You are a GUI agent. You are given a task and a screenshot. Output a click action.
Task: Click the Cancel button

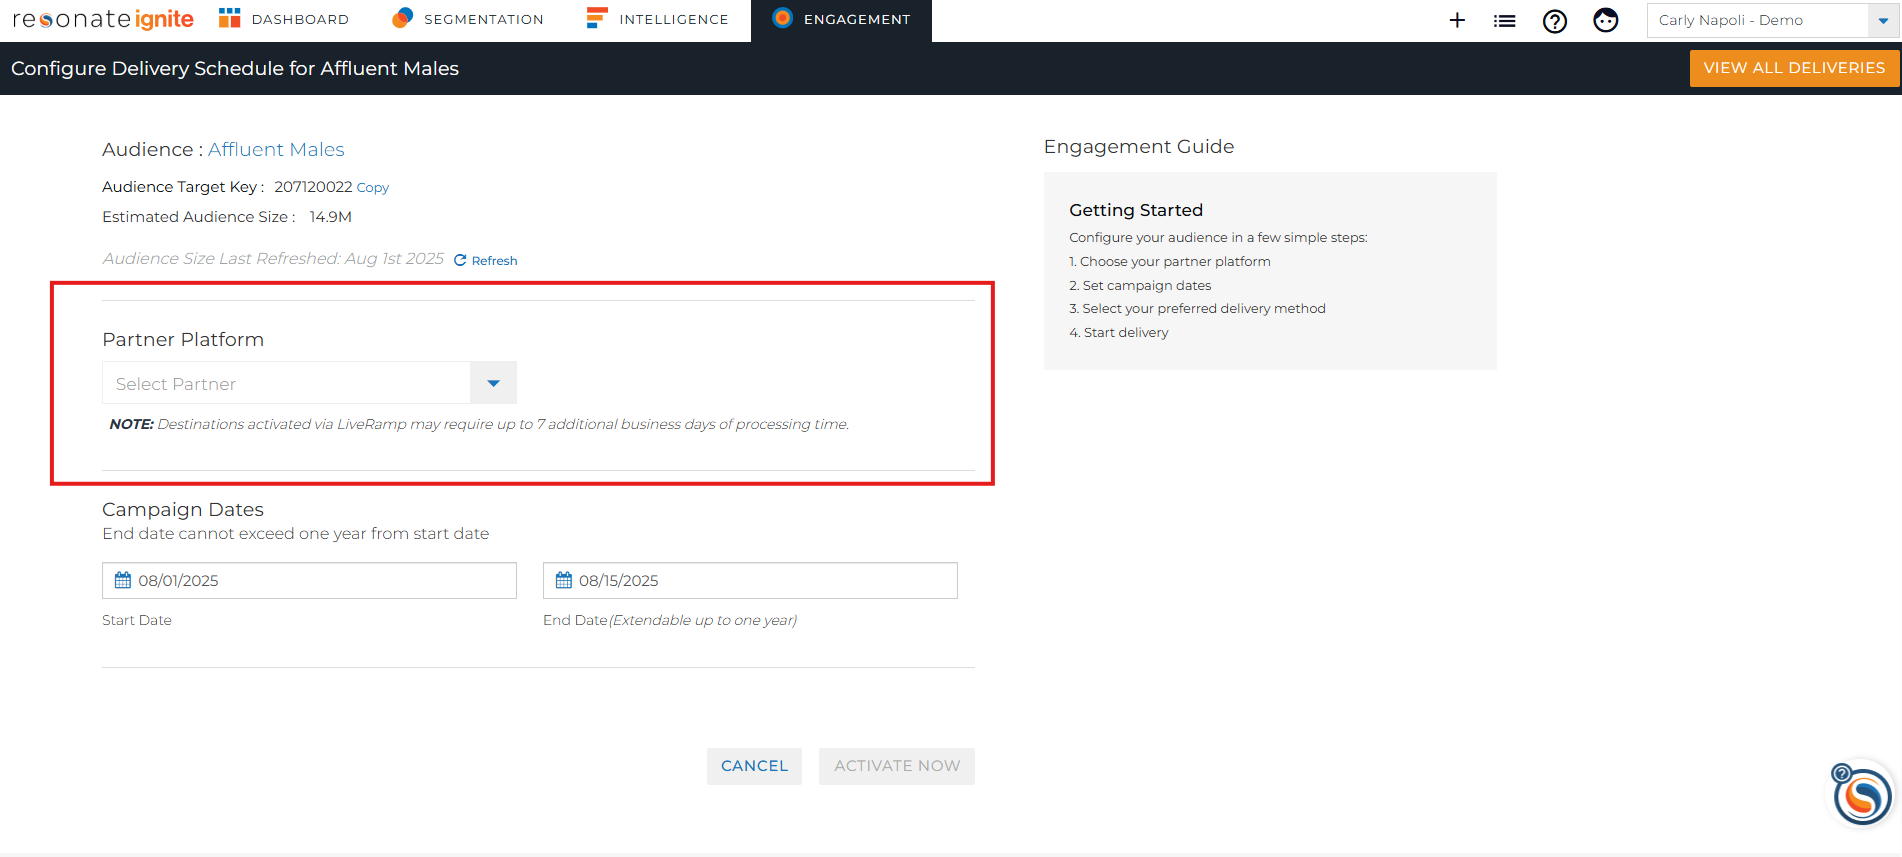(x=754, y=766)
